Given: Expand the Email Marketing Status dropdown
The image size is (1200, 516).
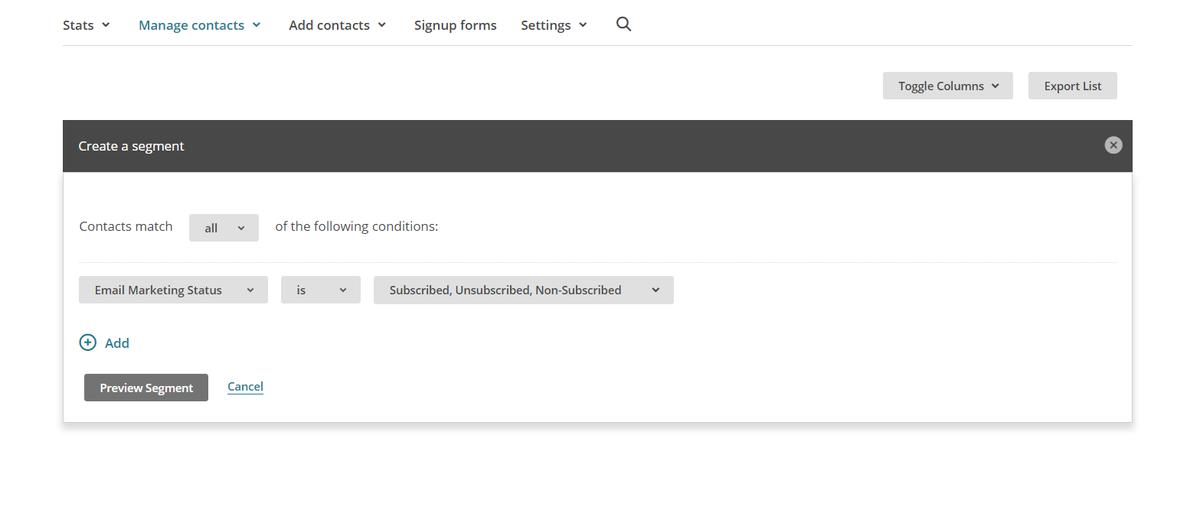Looking at the screenshot, I should coord(173,290).
